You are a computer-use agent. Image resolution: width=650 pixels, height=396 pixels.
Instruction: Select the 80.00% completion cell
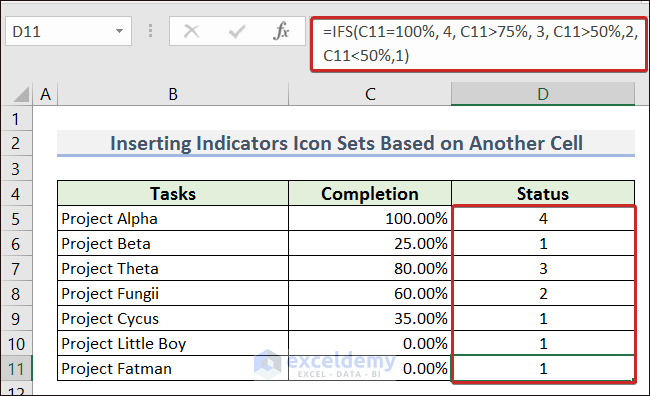click(370, 268)
